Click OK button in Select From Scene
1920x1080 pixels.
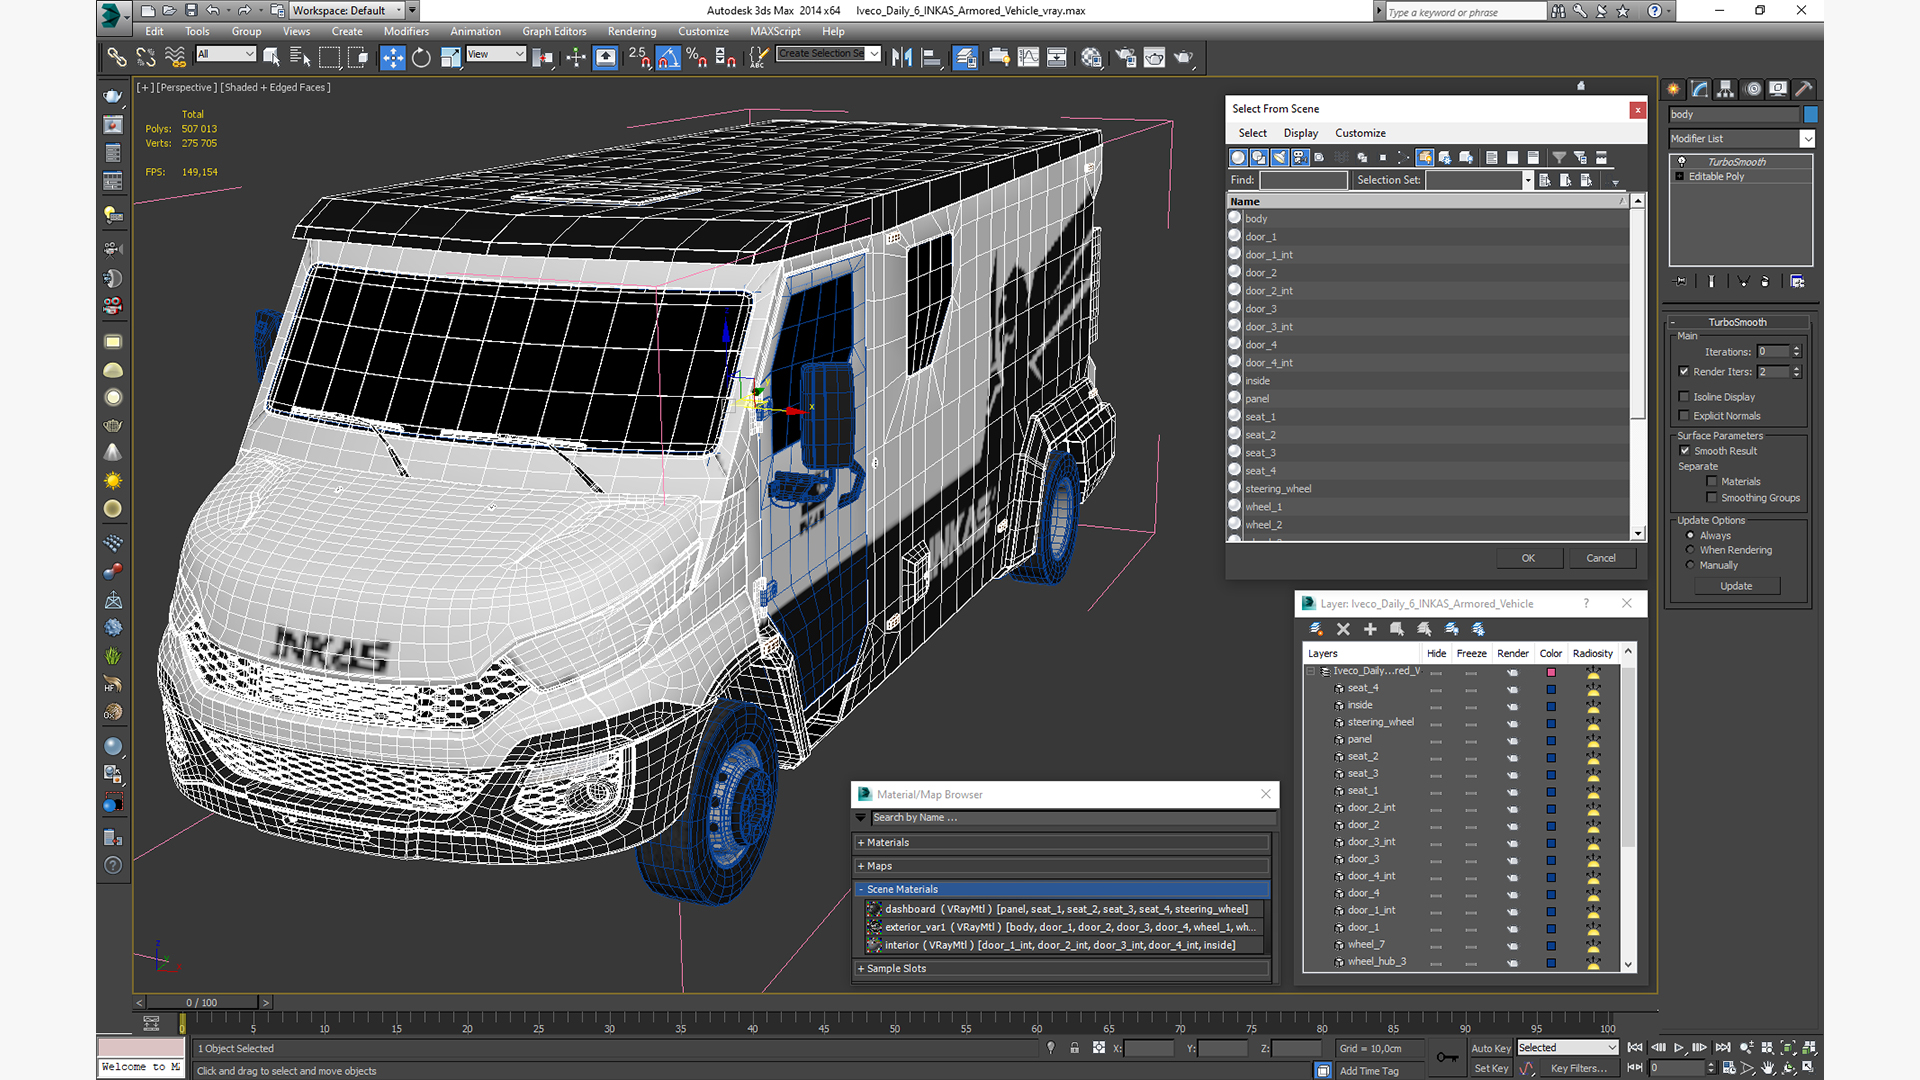[1527, 556]
